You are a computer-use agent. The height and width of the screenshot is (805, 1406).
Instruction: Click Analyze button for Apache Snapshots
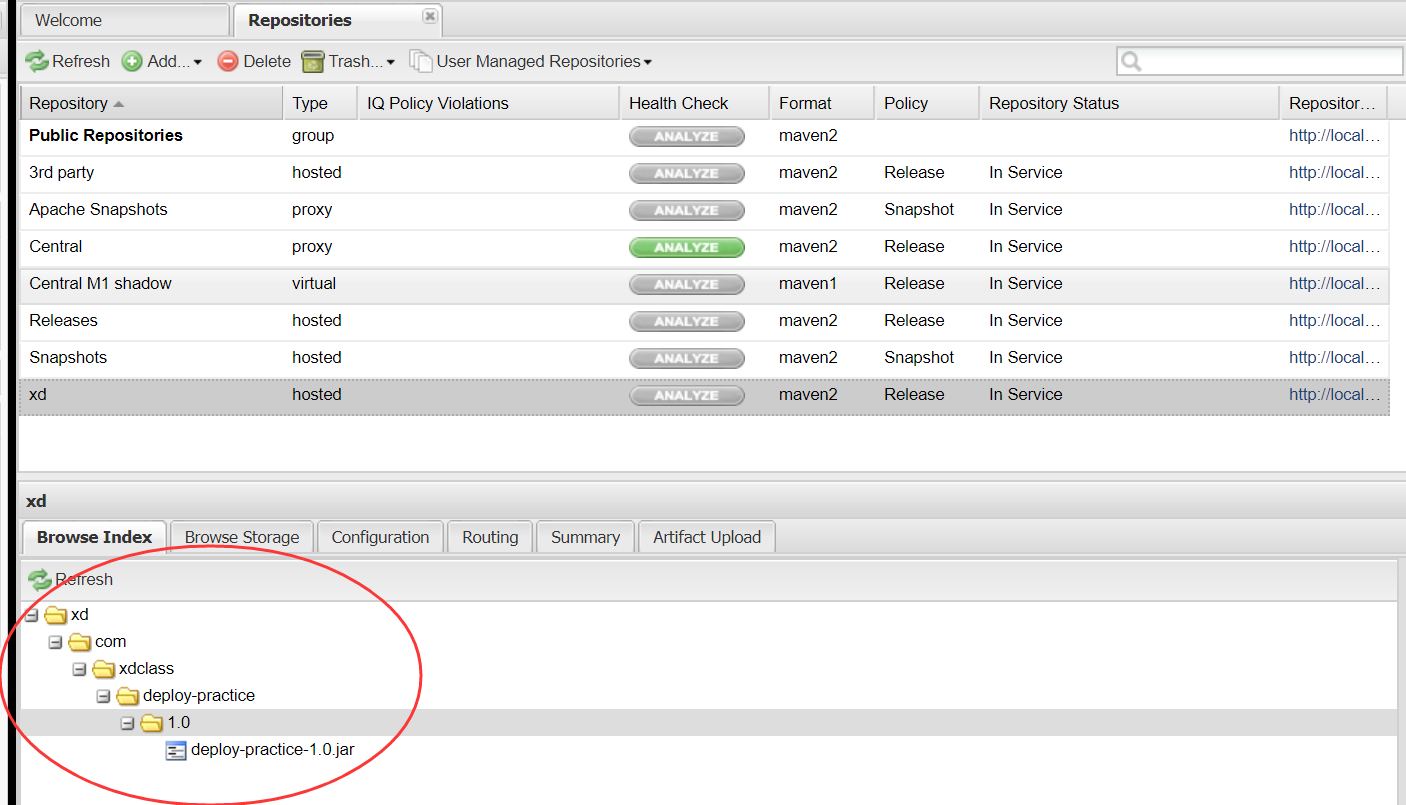(687, 210)
